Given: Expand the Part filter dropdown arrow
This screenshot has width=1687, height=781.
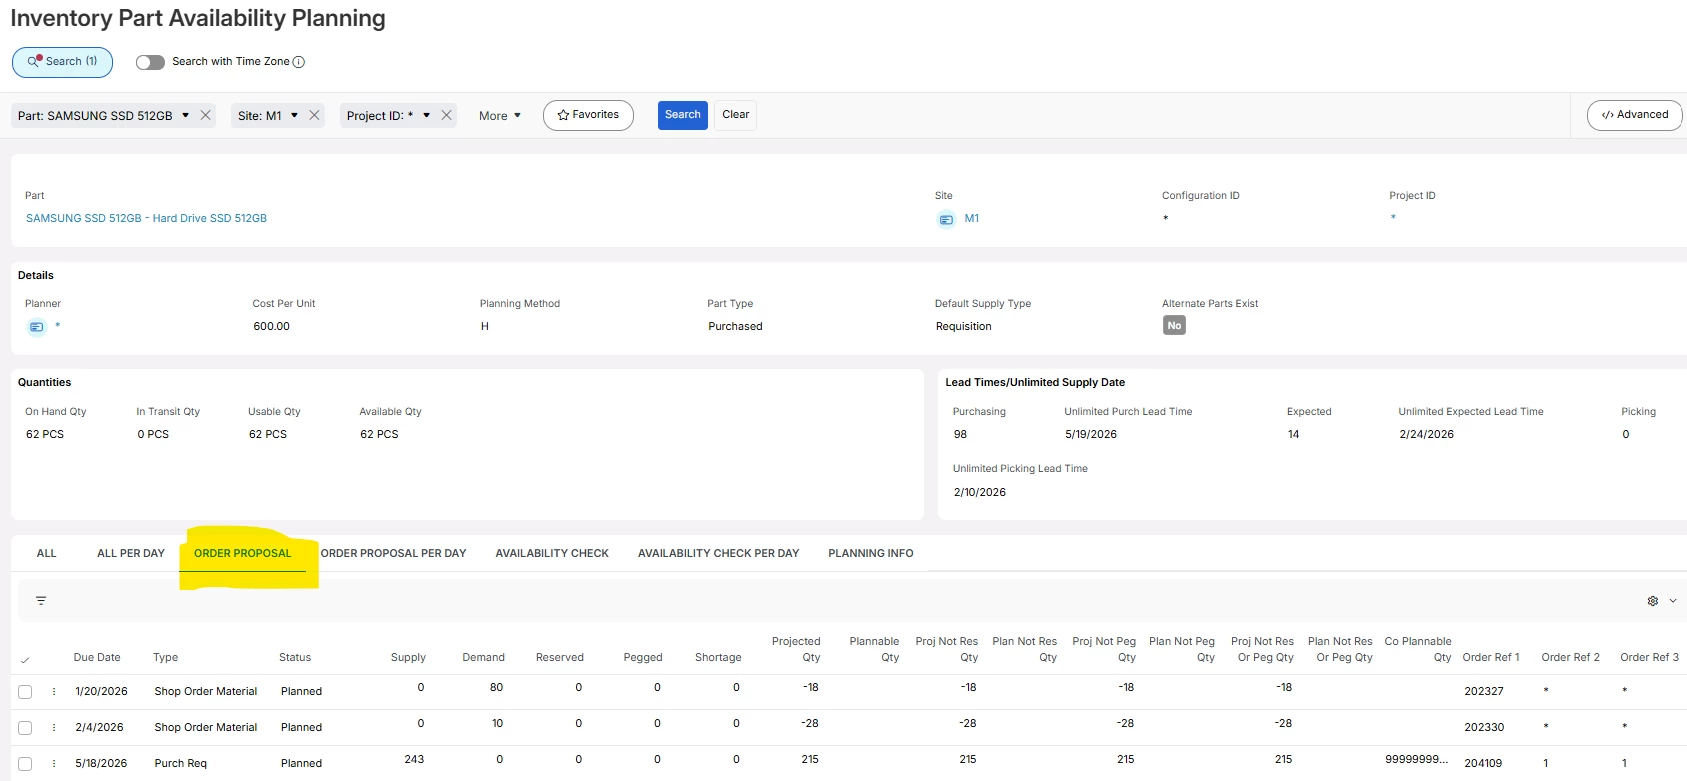Looking at the screenshot, I should pos(185,116).
